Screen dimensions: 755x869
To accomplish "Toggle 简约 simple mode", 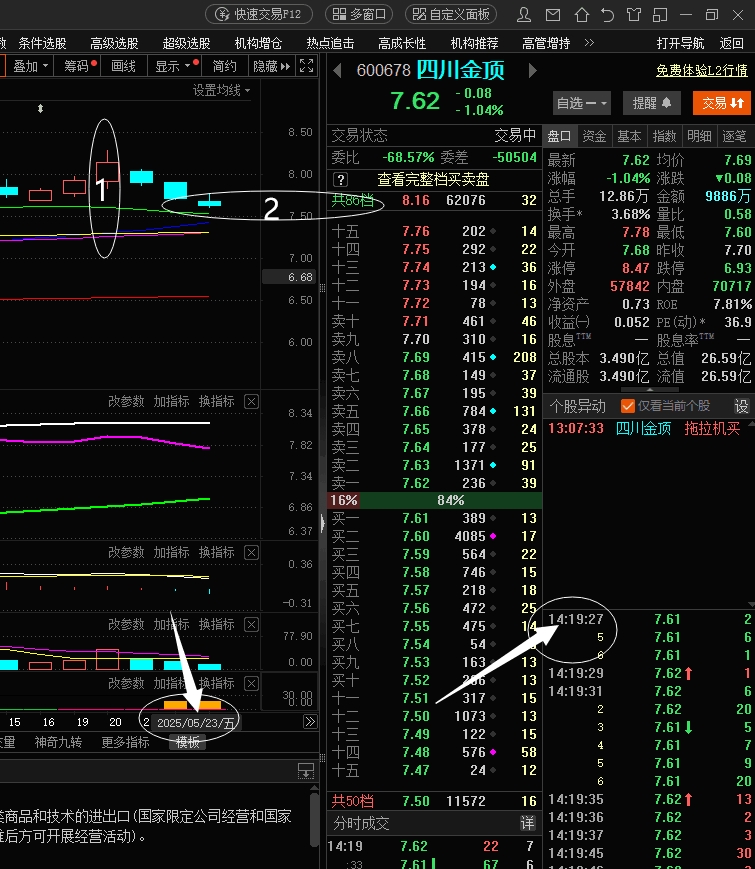I will point(225,66).
